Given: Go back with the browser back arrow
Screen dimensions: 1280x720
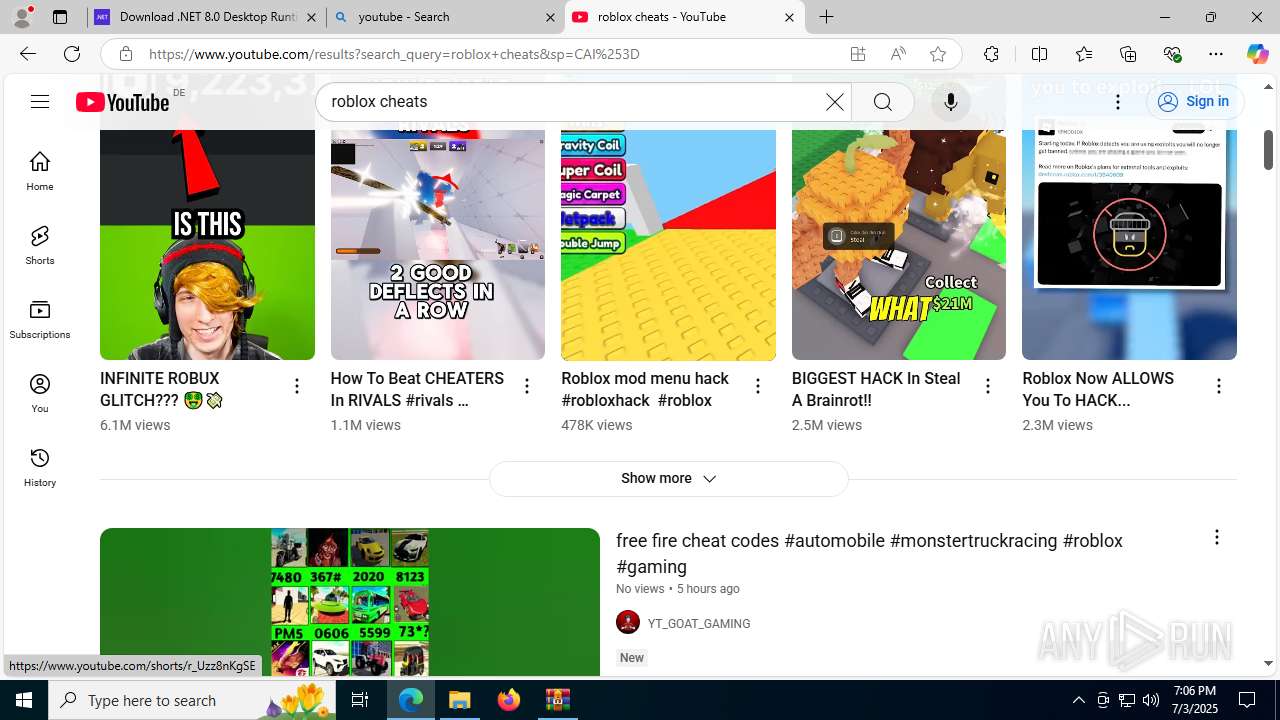Looking at the screenshot, I should pos(27,54).
